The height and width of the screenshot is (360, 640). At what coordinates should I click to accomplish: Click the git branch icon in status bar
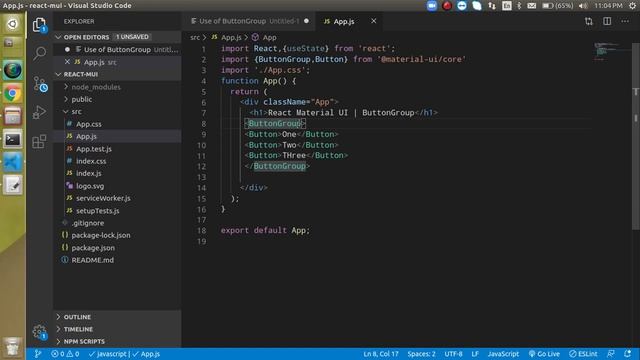[38, 354]
